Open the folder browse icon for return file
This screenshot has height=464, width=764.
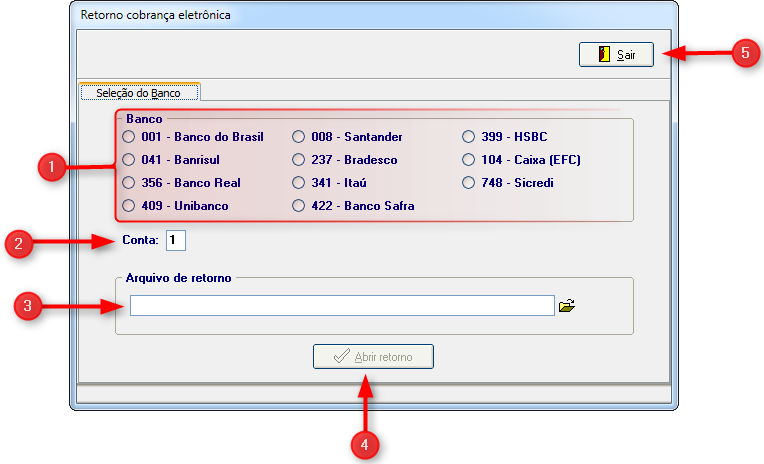coord(566,306)
